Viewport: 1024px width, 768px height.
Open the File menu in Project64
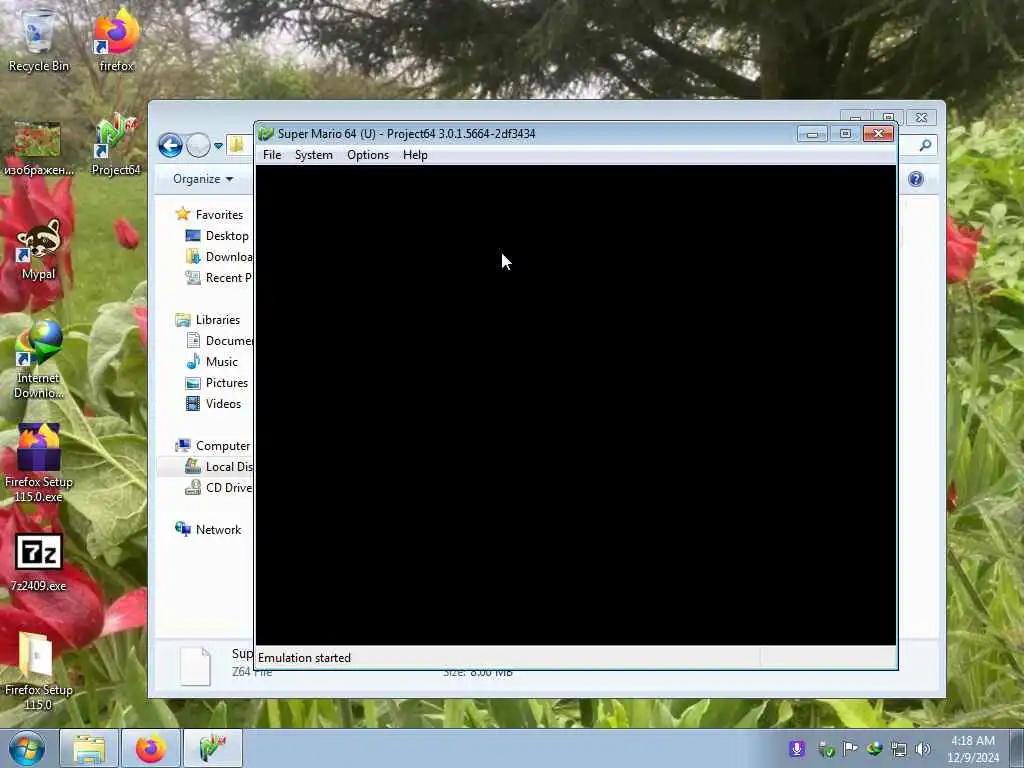pos(272,155)
